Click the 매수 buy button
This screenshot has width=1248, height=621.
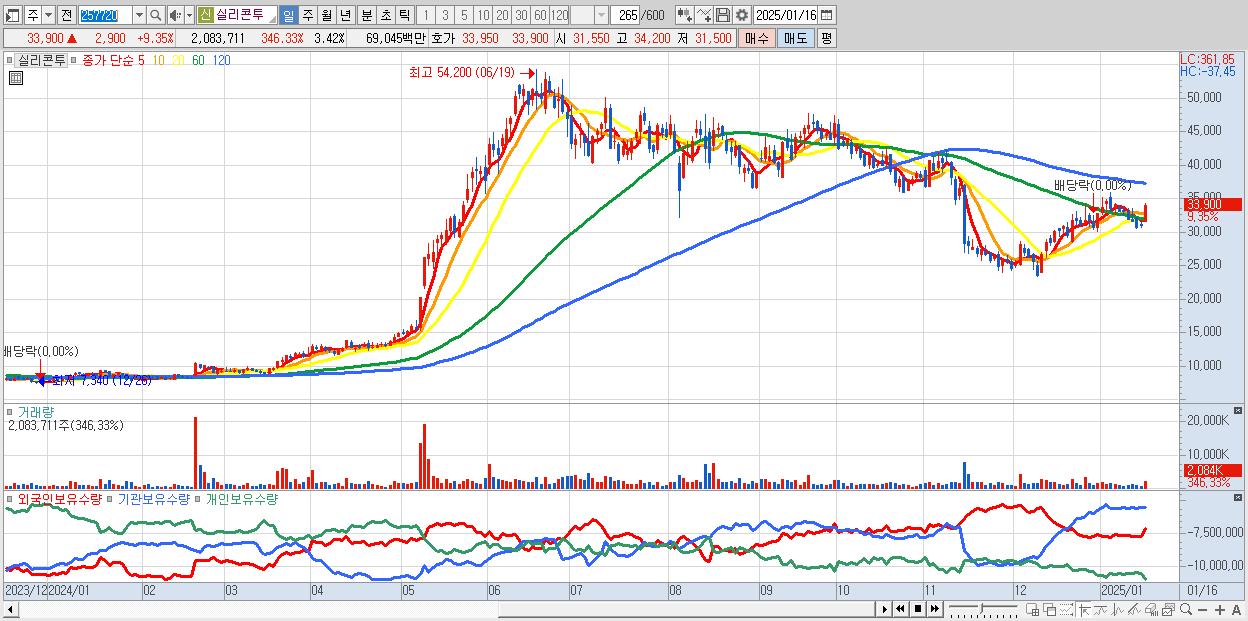[757, 38]
